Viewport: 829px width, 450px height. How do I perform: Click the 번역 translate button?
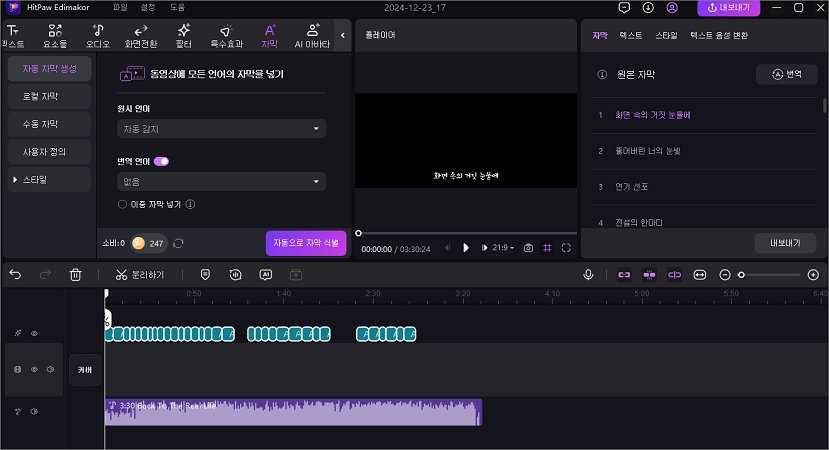[787, 75]
